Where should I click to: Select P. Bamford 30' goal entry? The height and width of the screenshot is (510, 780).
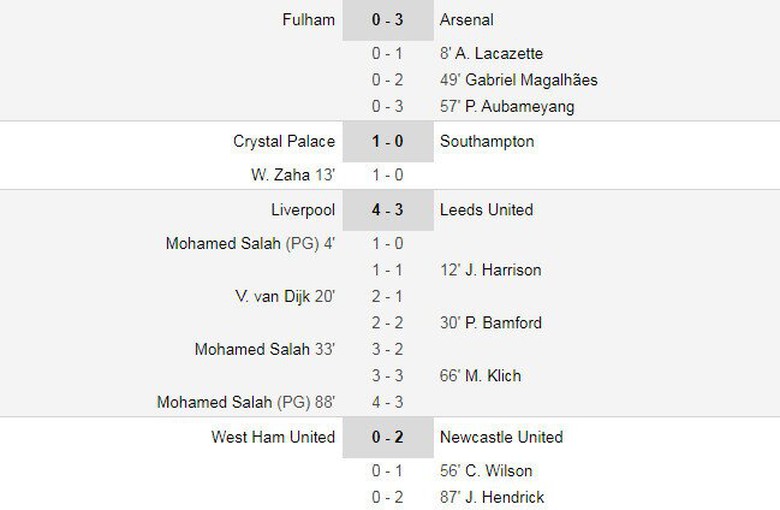(x=491, y=323)
